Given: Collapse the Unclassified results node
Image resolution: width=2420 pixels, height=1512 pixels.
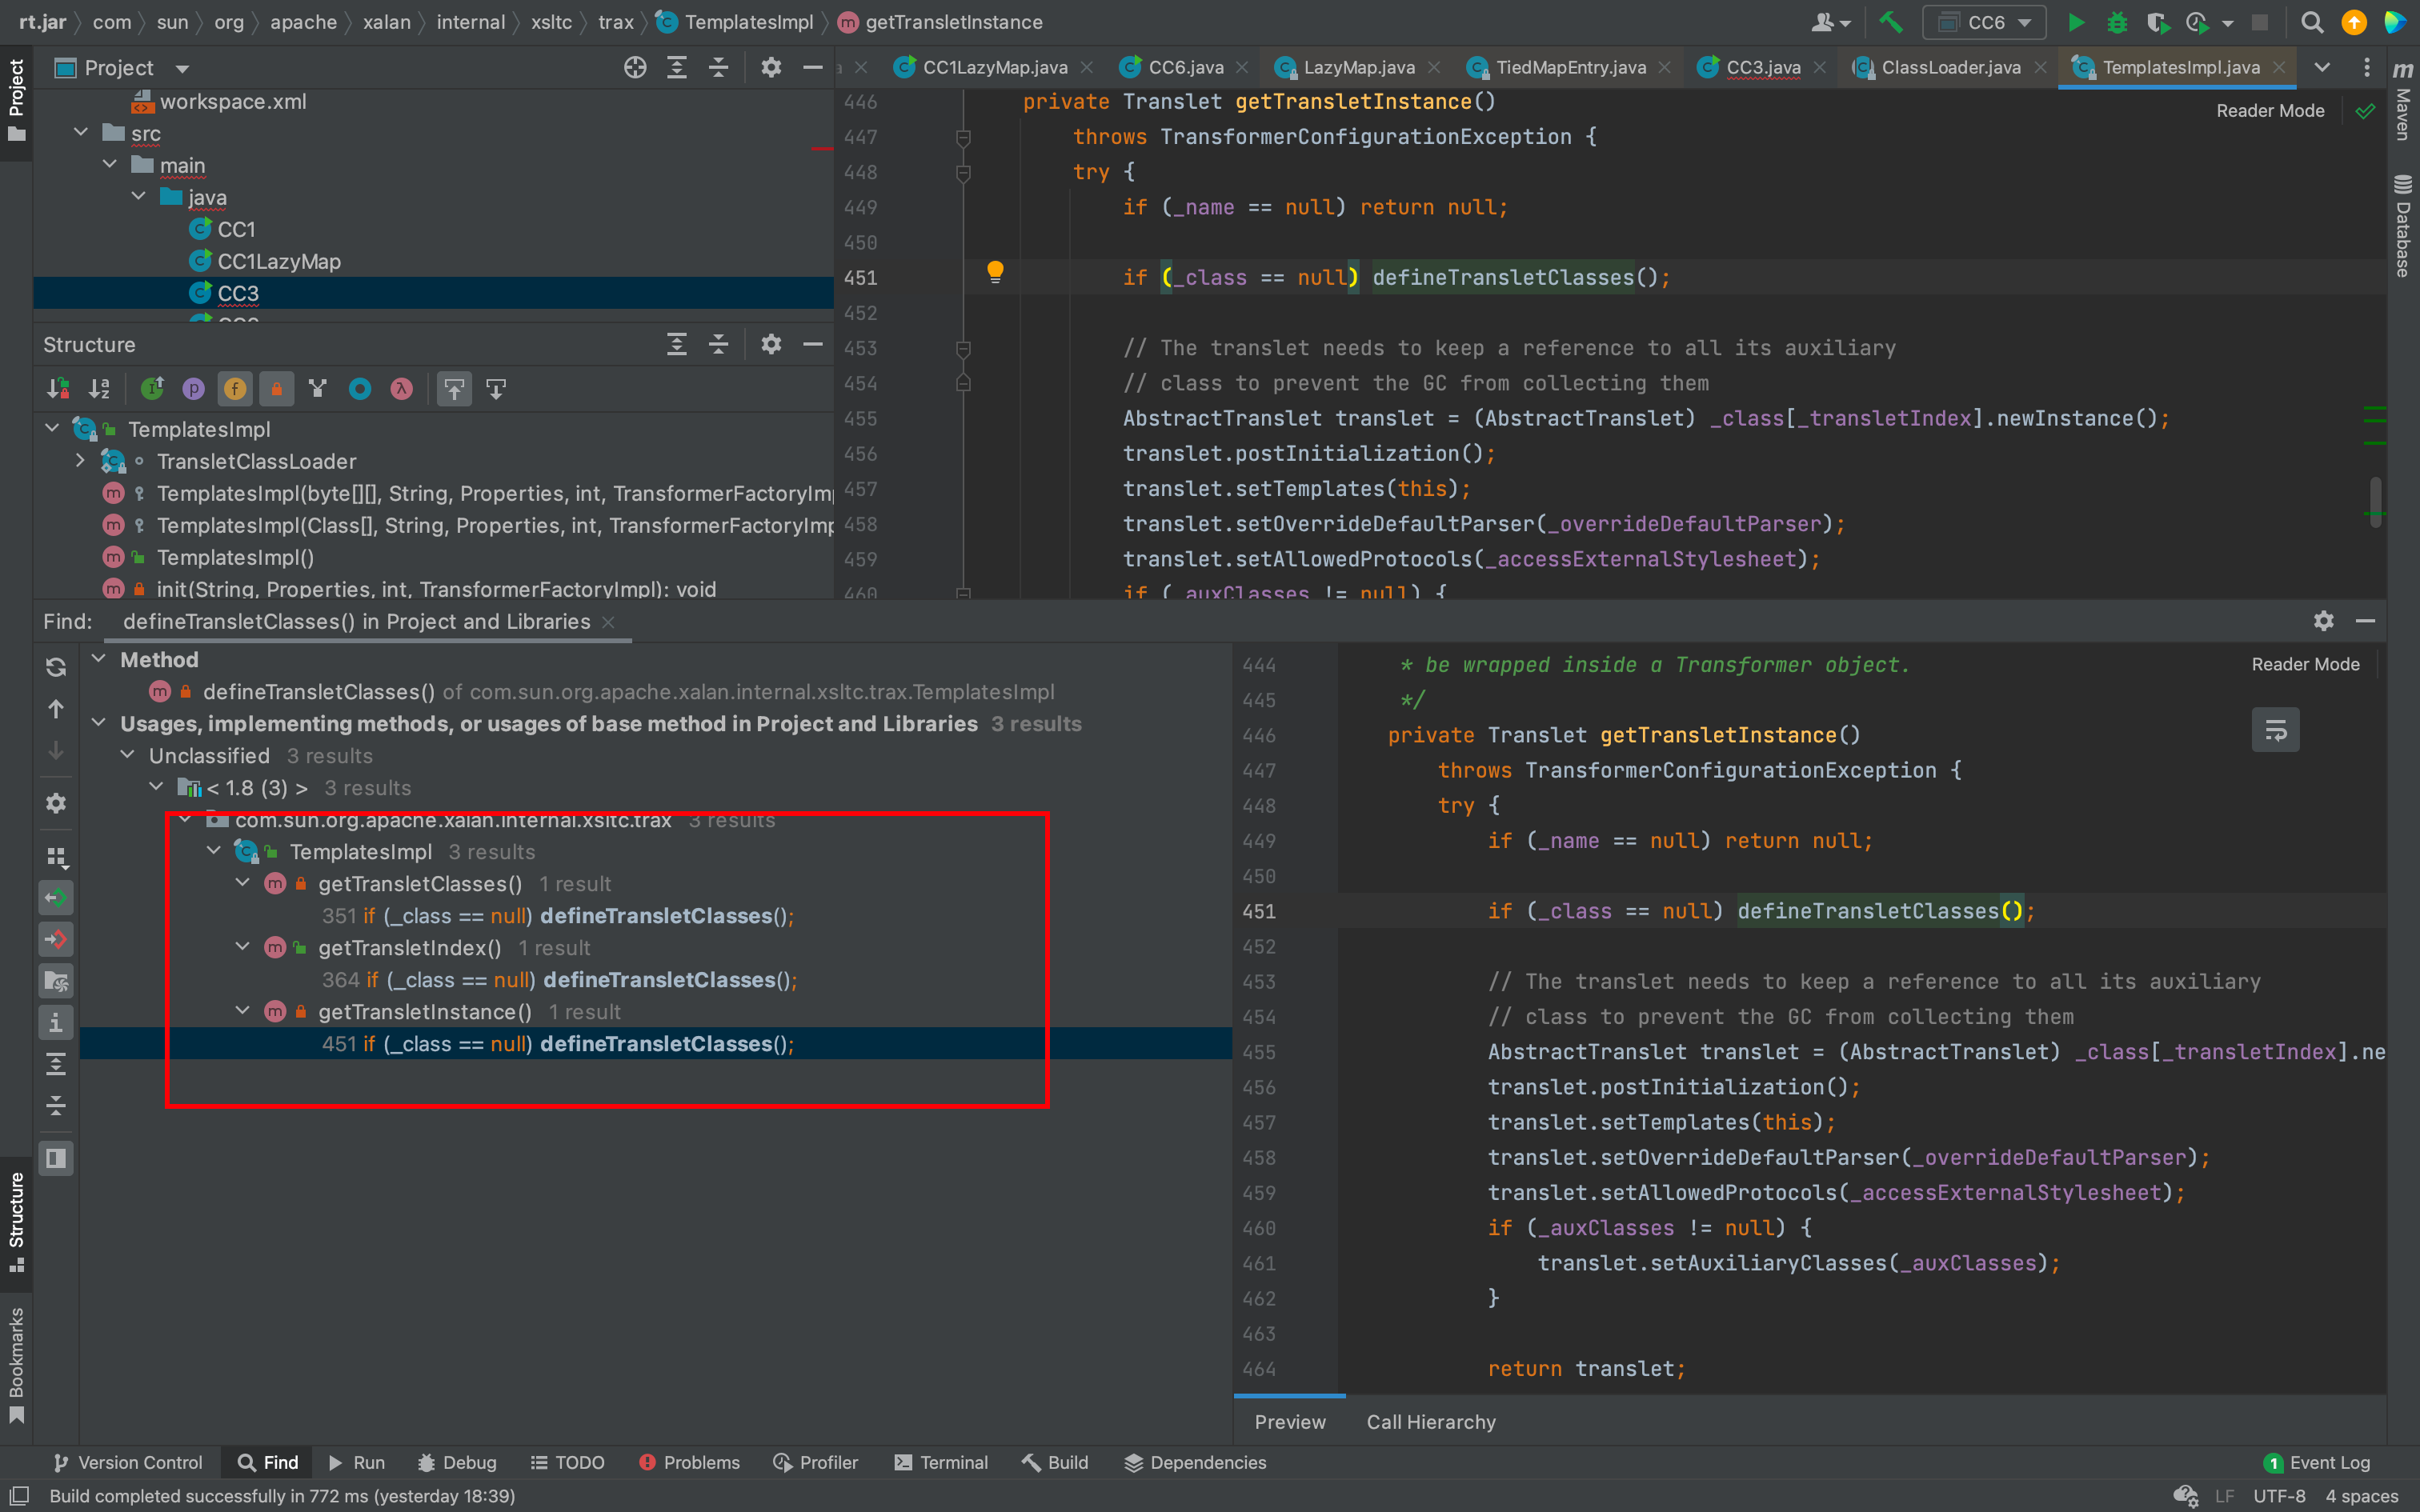Looking at the screenshot, I should point(127,754).
